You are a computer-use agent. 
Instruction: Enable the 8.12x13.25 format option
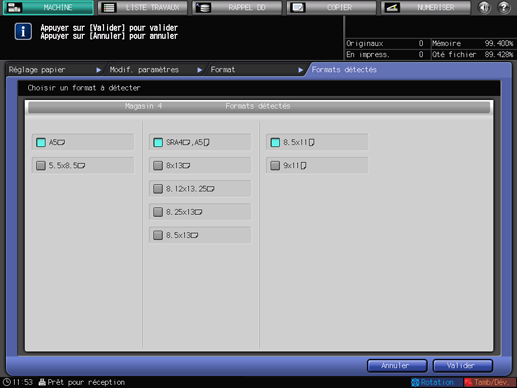pos(200,189)
